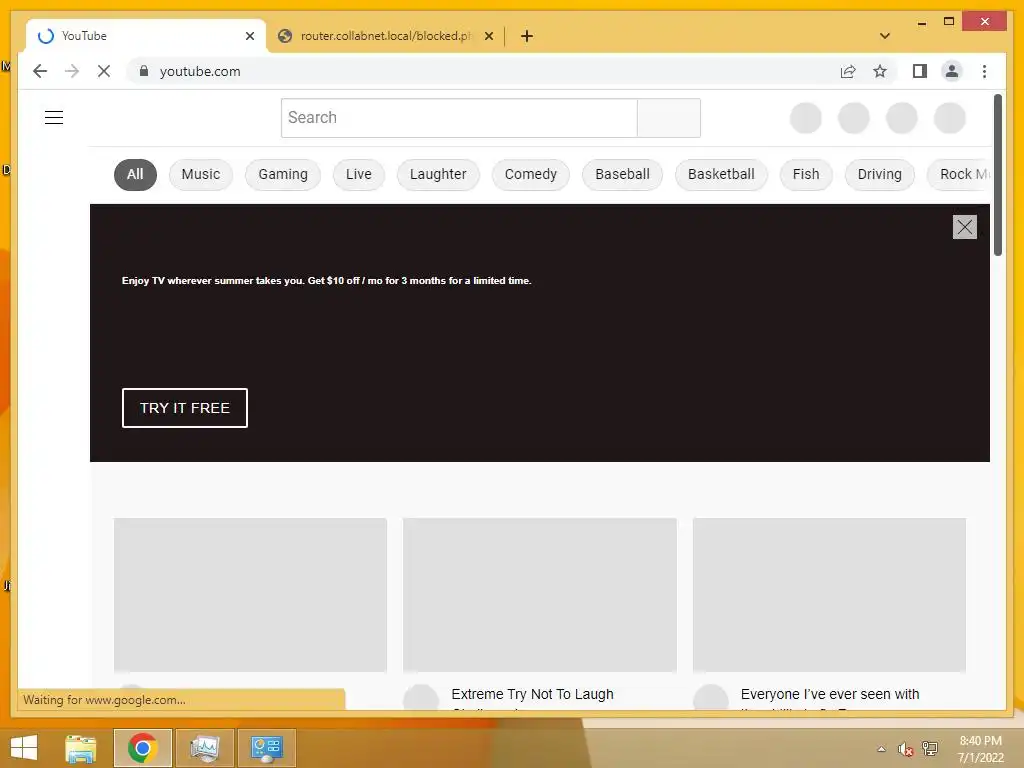The width and height of the screenshot is (1024, 768).
Task: Click the browser forward arrow
Action: point(72,71)
